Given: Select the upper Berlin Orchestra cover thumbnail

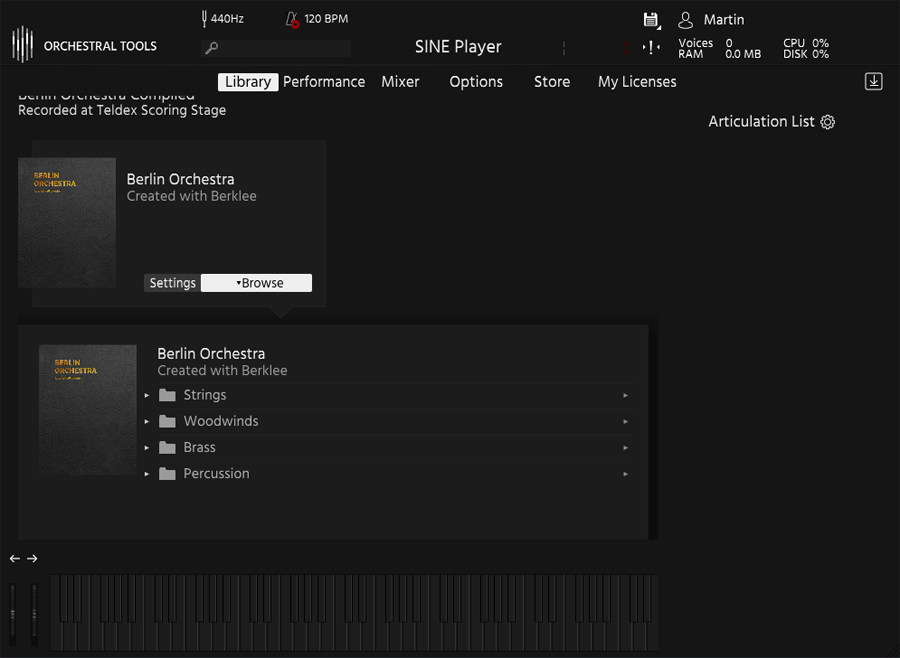Looking at the screenshot, I should 67,223.
